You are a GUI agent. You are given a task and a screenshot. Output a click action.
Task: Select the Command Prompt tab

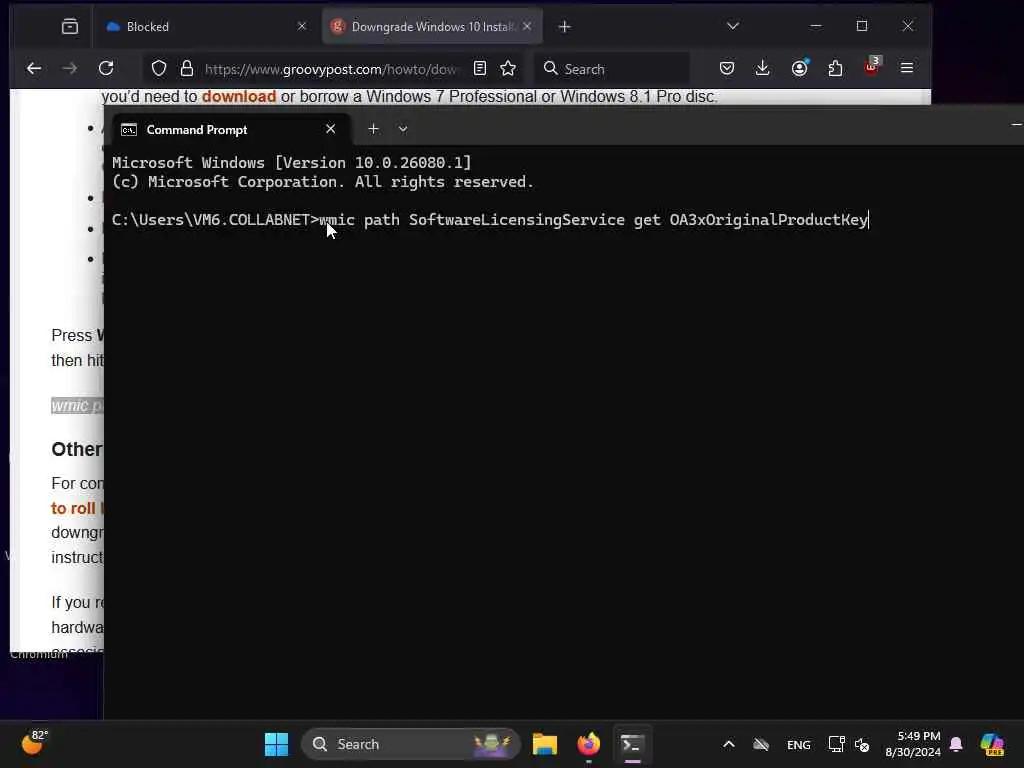pos(232,129)
